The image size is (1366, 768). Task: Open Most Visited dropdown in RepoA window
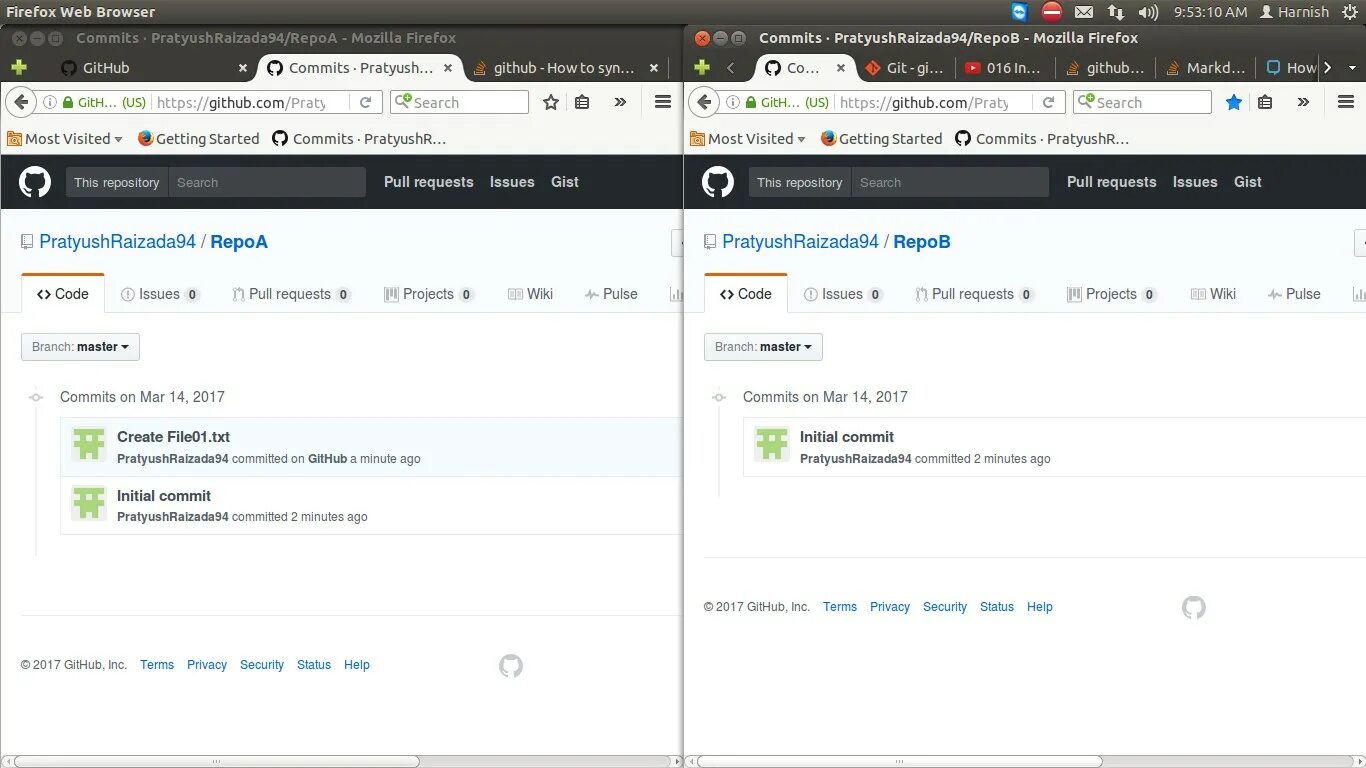tap(65, 139)
